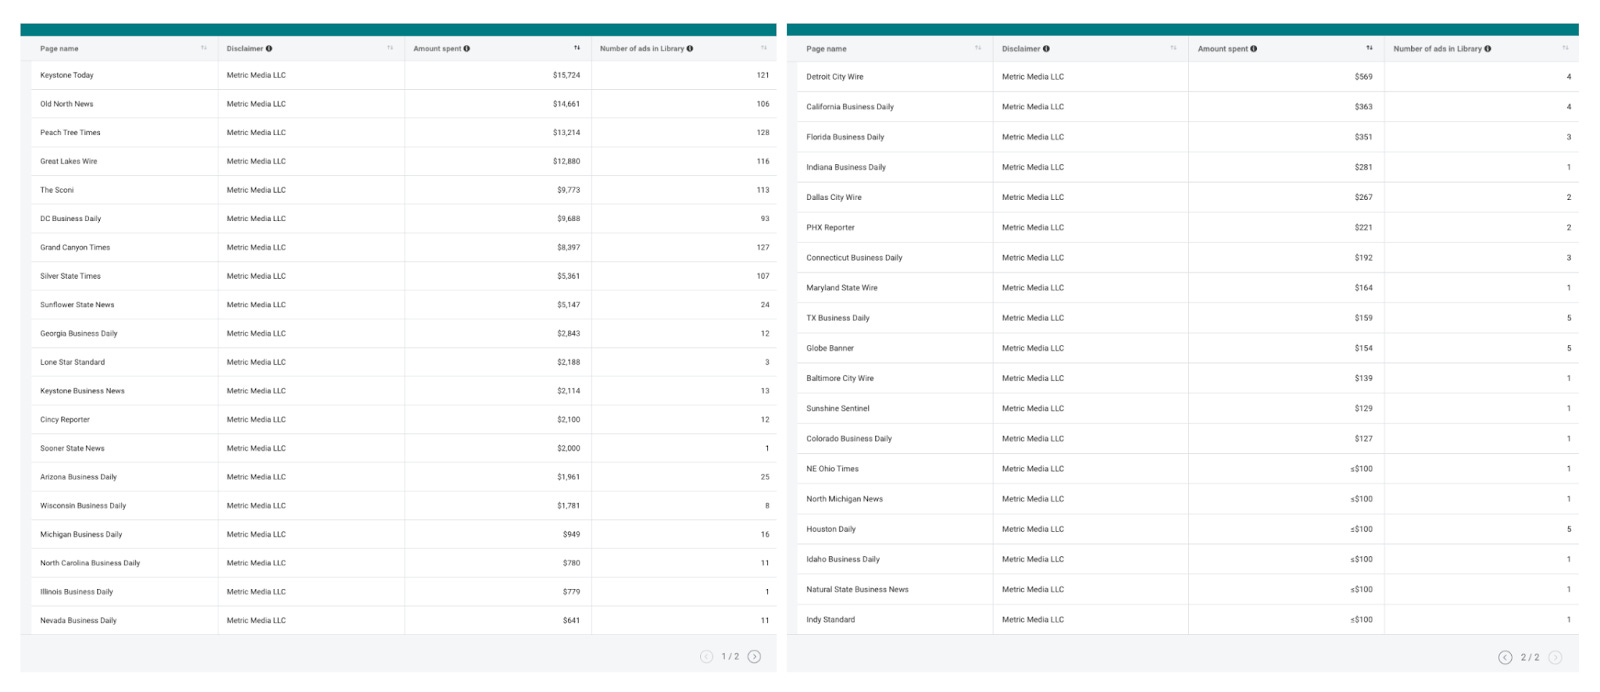The image size is (1600, 692).
Task: Select Grand Canyon Times page name
Action: (75, 247)
